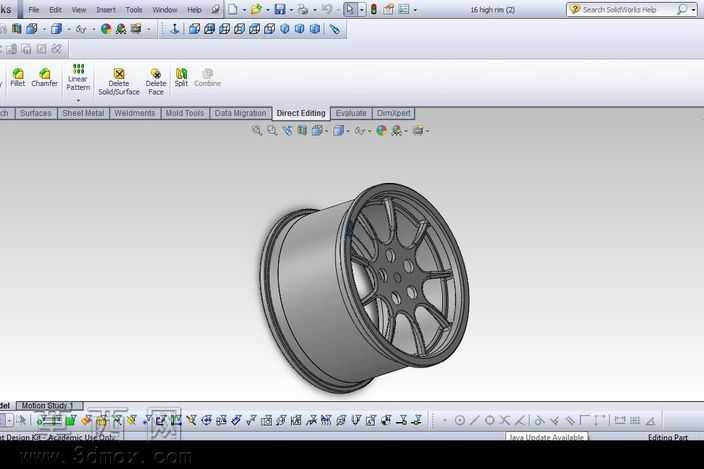Viewport: 704px width, 469px height.
Task: Switch to the Evaluate tab
Action: (351, 113)
